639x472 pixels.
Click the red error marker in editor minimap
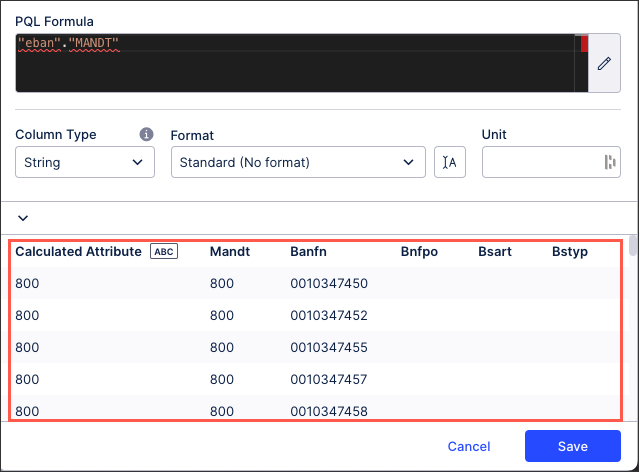584,44
